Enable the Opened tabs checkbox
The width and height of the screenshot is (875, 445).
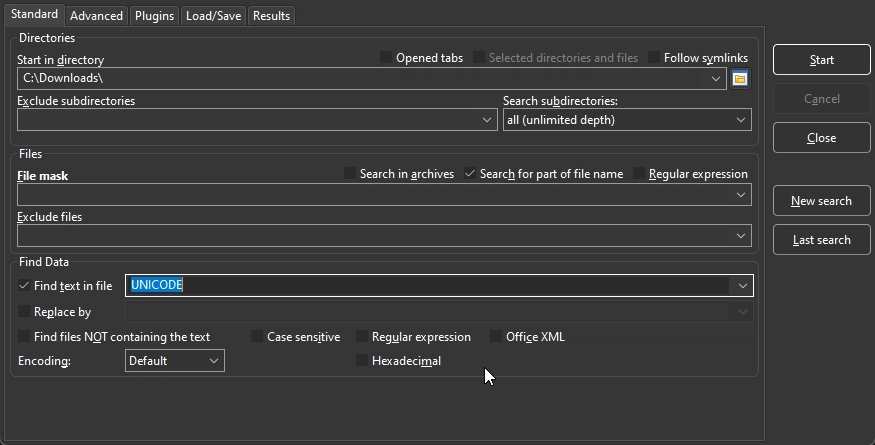pos(386,58)
